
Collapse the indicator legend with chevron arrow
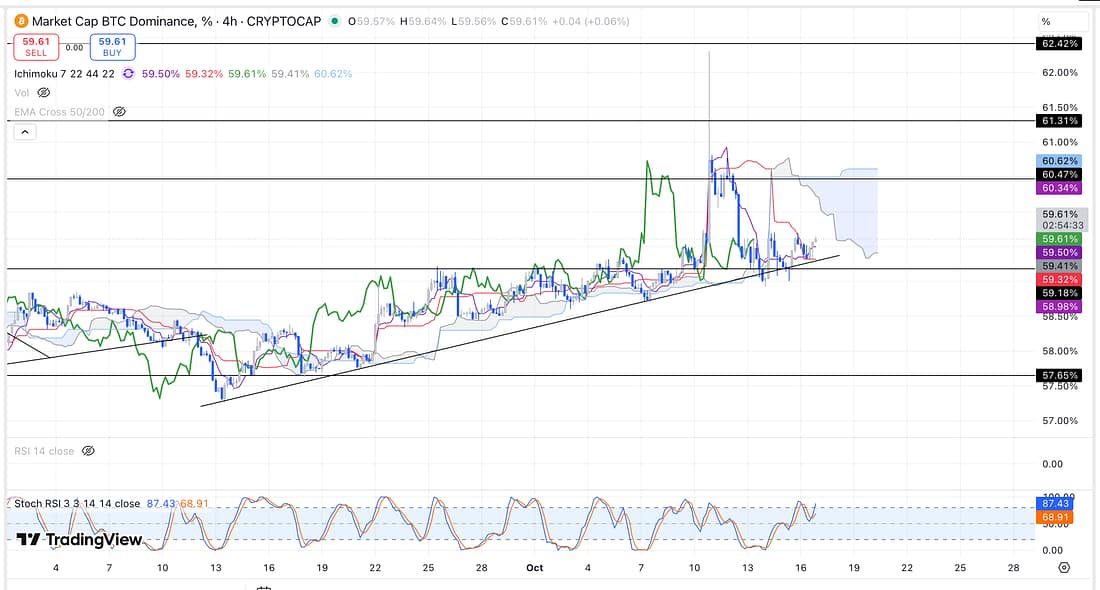pos(25,131)
